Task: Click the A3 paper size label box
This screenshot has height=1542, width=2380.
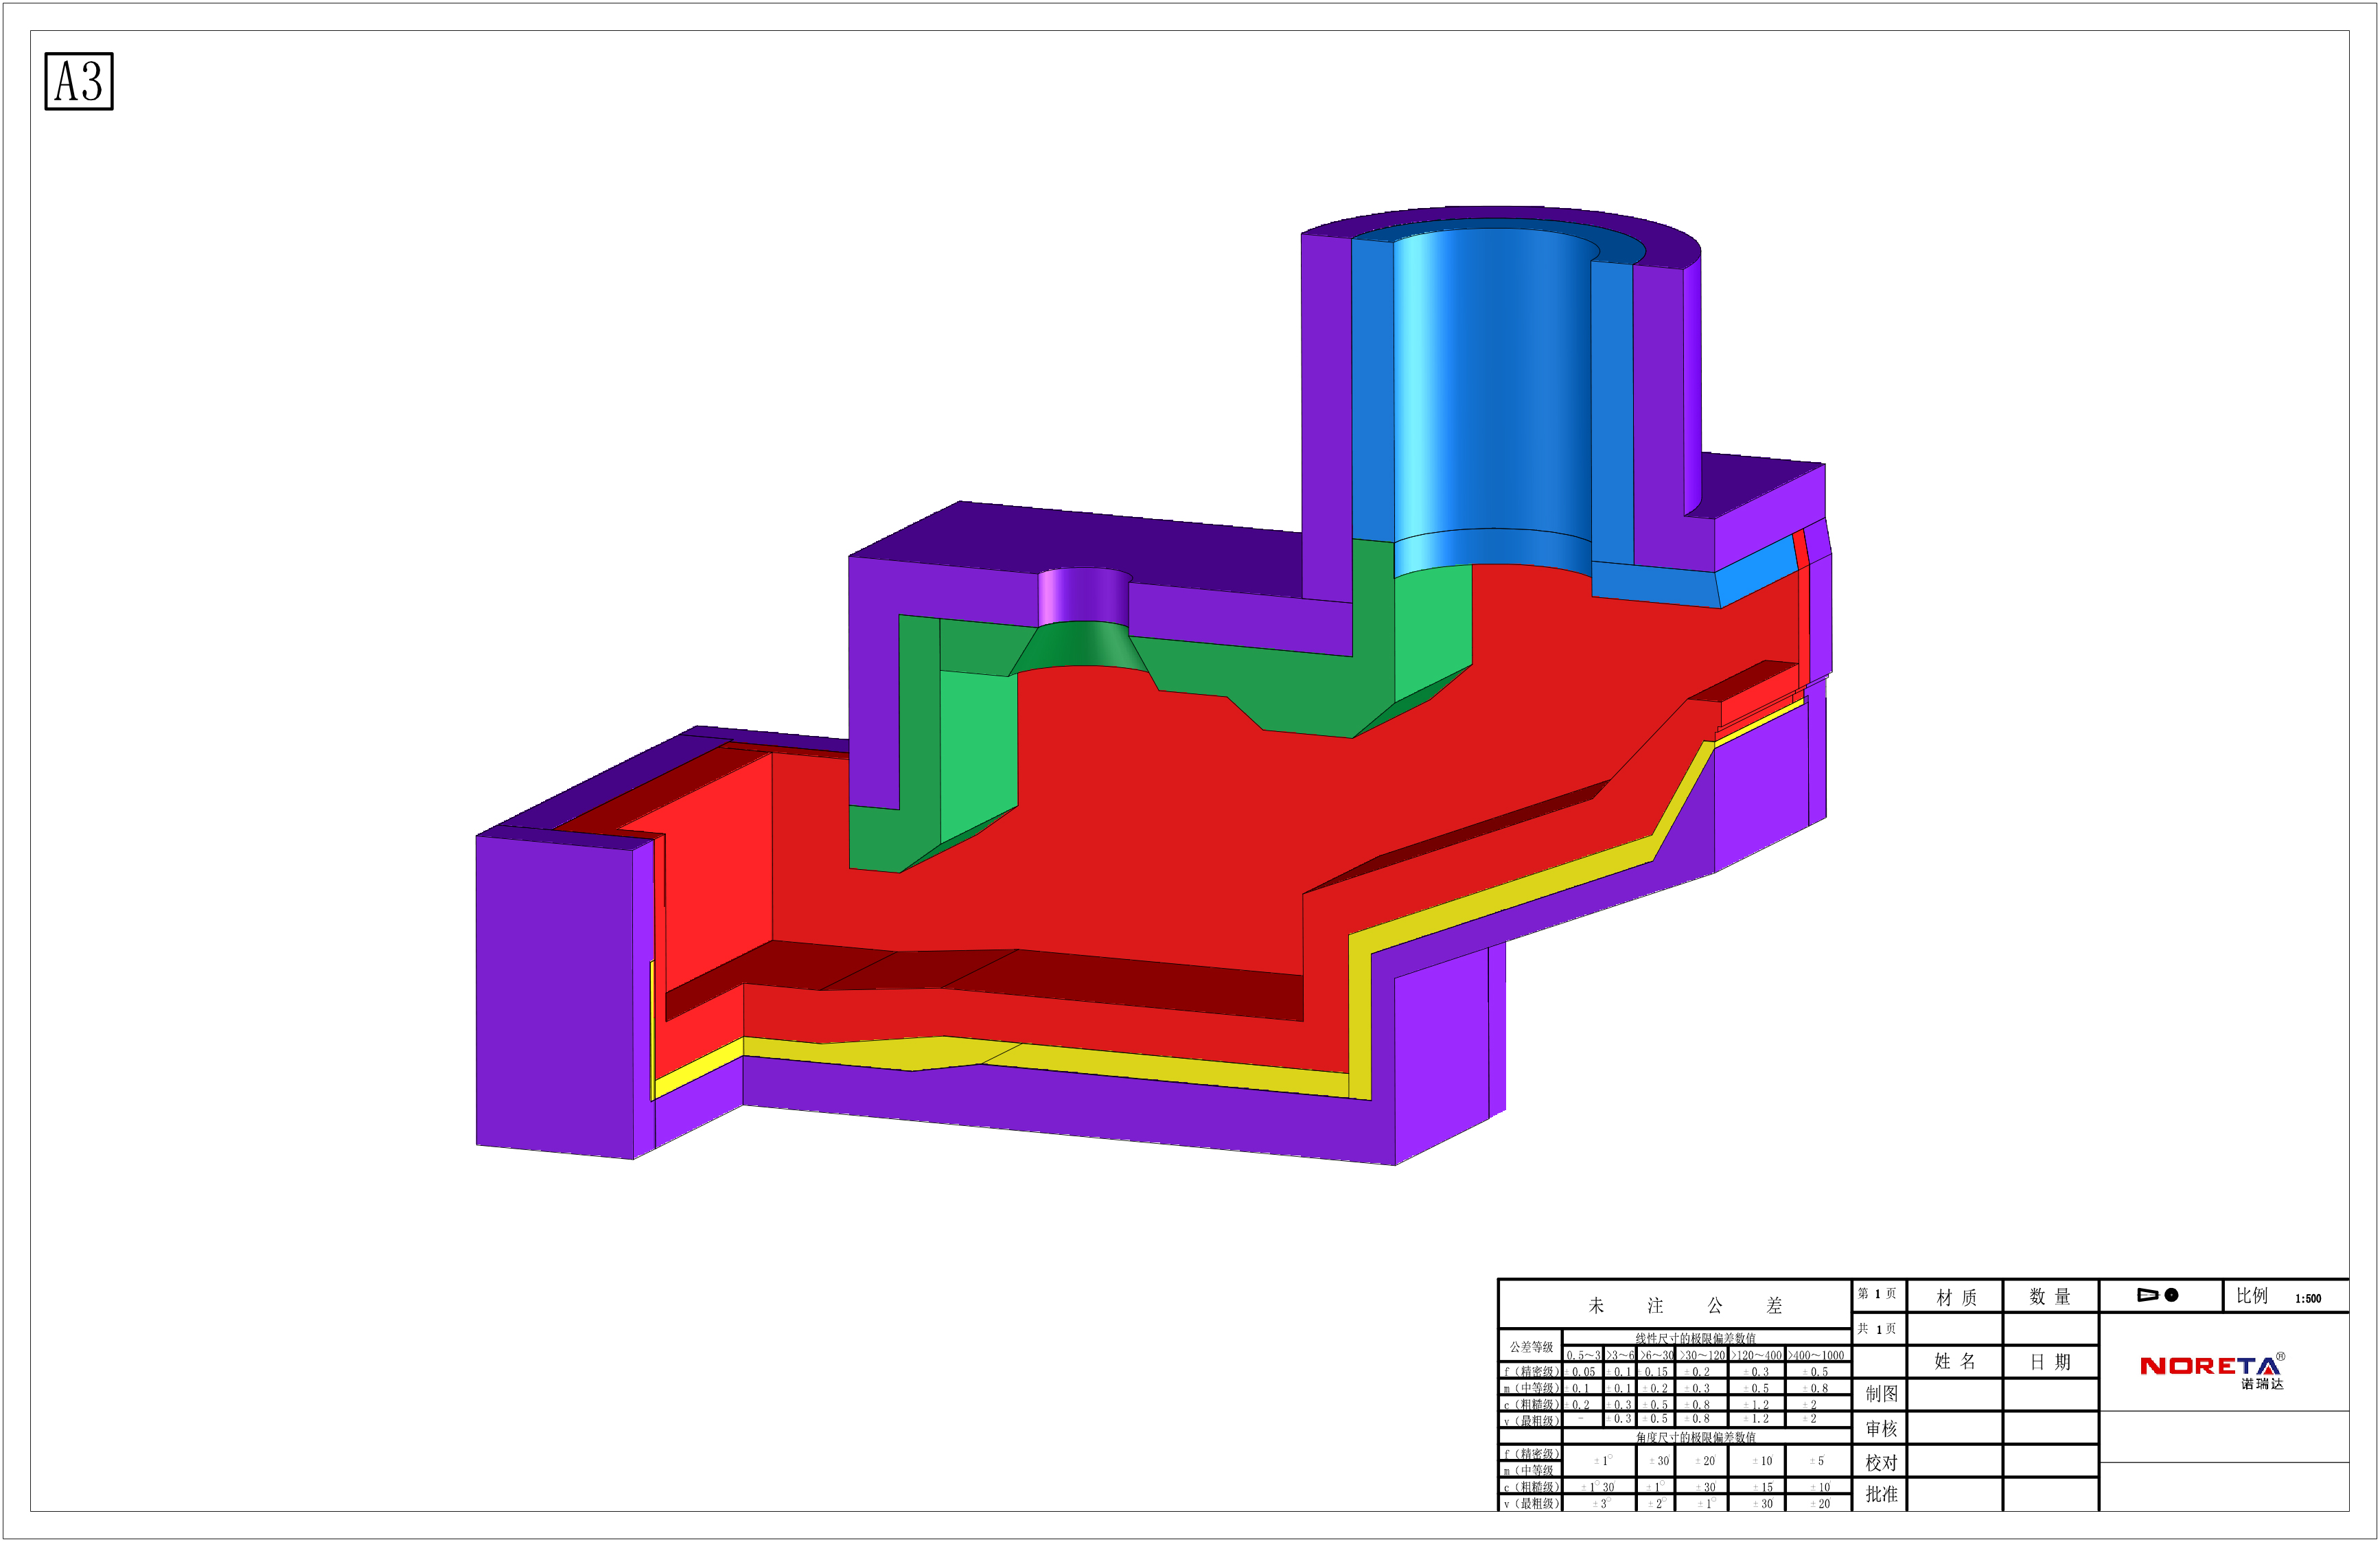Action: click(x=79, y=81)
